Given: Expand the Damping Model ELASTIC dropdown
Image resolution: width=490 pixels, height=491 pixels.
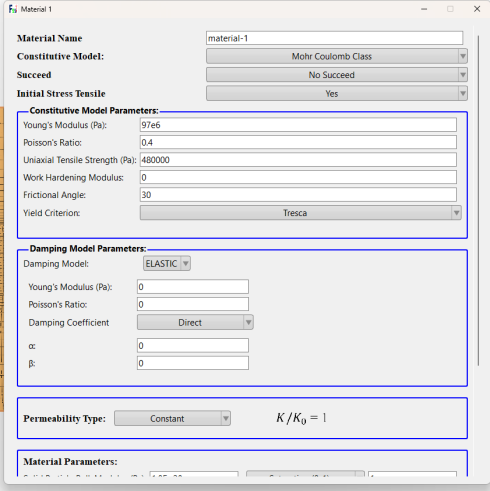Looking at the screenshot, I should [x=167, y=264].
